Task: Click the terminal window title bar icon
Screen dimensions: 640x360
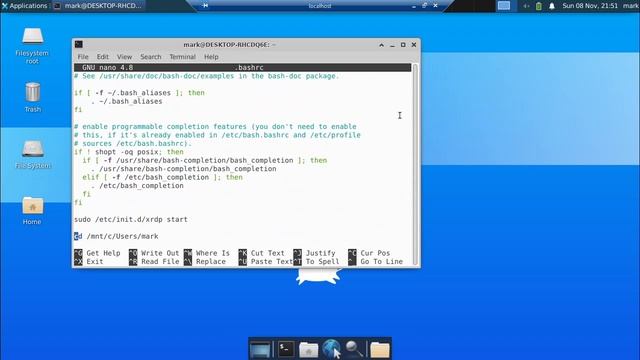Action: point(79,44)
